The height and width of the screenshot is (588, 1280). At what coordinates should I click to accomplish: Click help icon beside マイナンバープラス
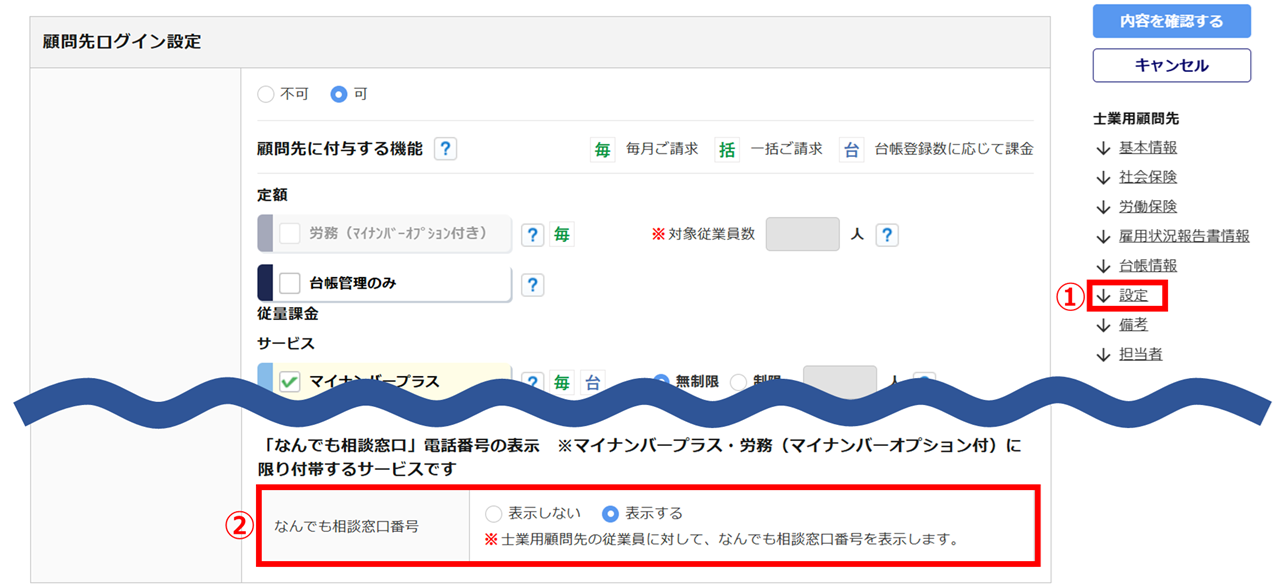click(x=534, y=383)
